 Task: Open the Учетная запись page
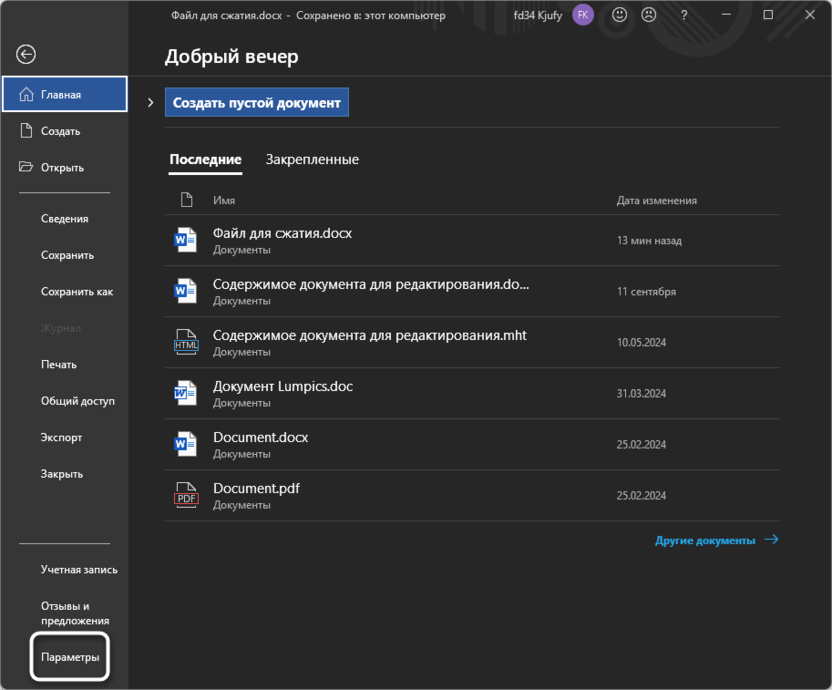(x=79, y=570)
